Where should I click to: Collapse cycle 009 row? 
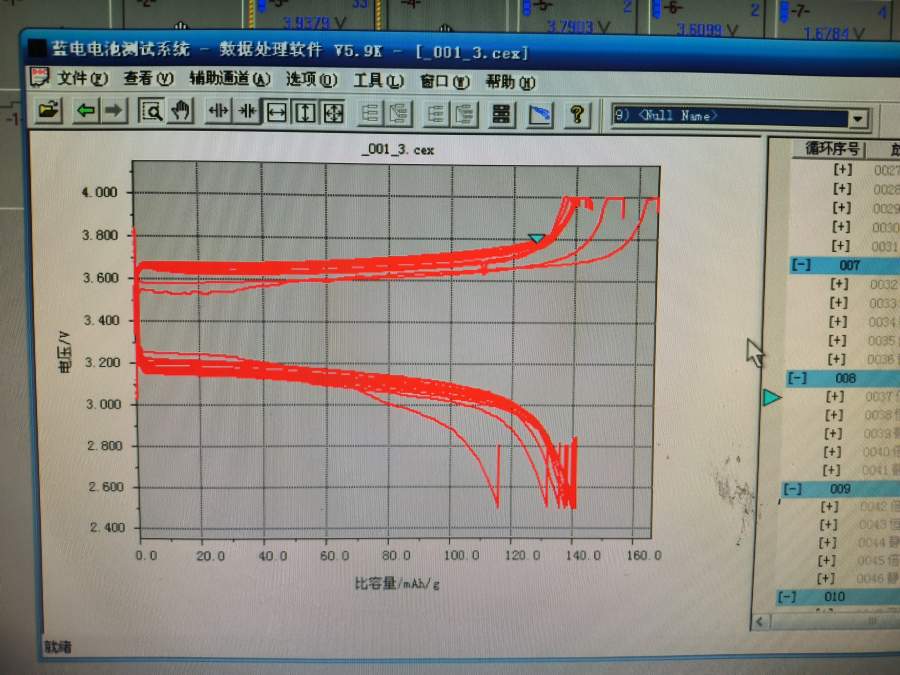click(793, 489)
